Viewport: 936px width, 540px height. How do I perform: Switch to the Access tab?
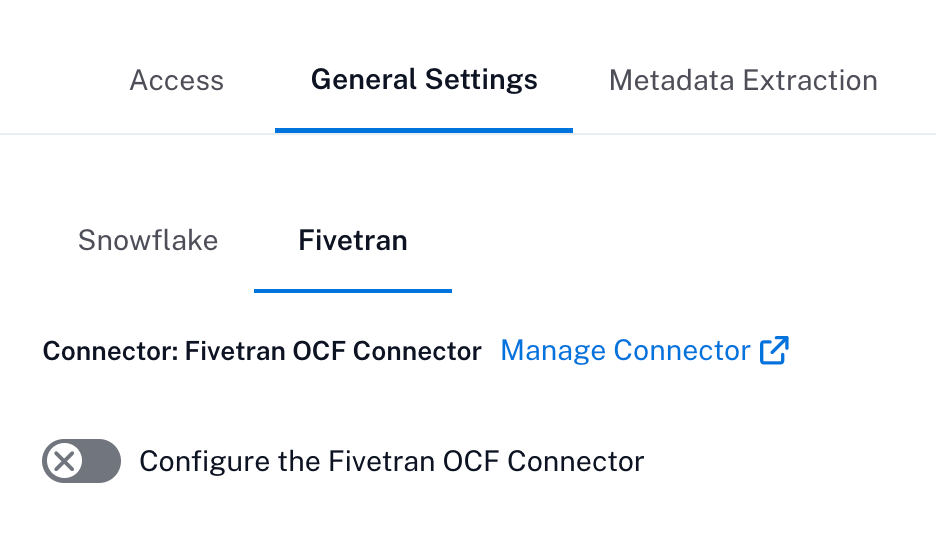(177, 81)
